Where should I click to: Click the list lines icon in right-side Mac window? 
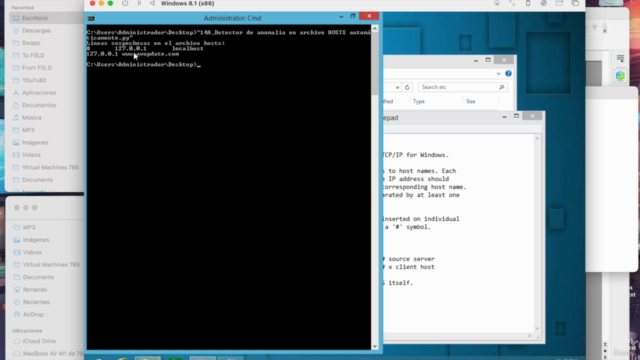620,58
